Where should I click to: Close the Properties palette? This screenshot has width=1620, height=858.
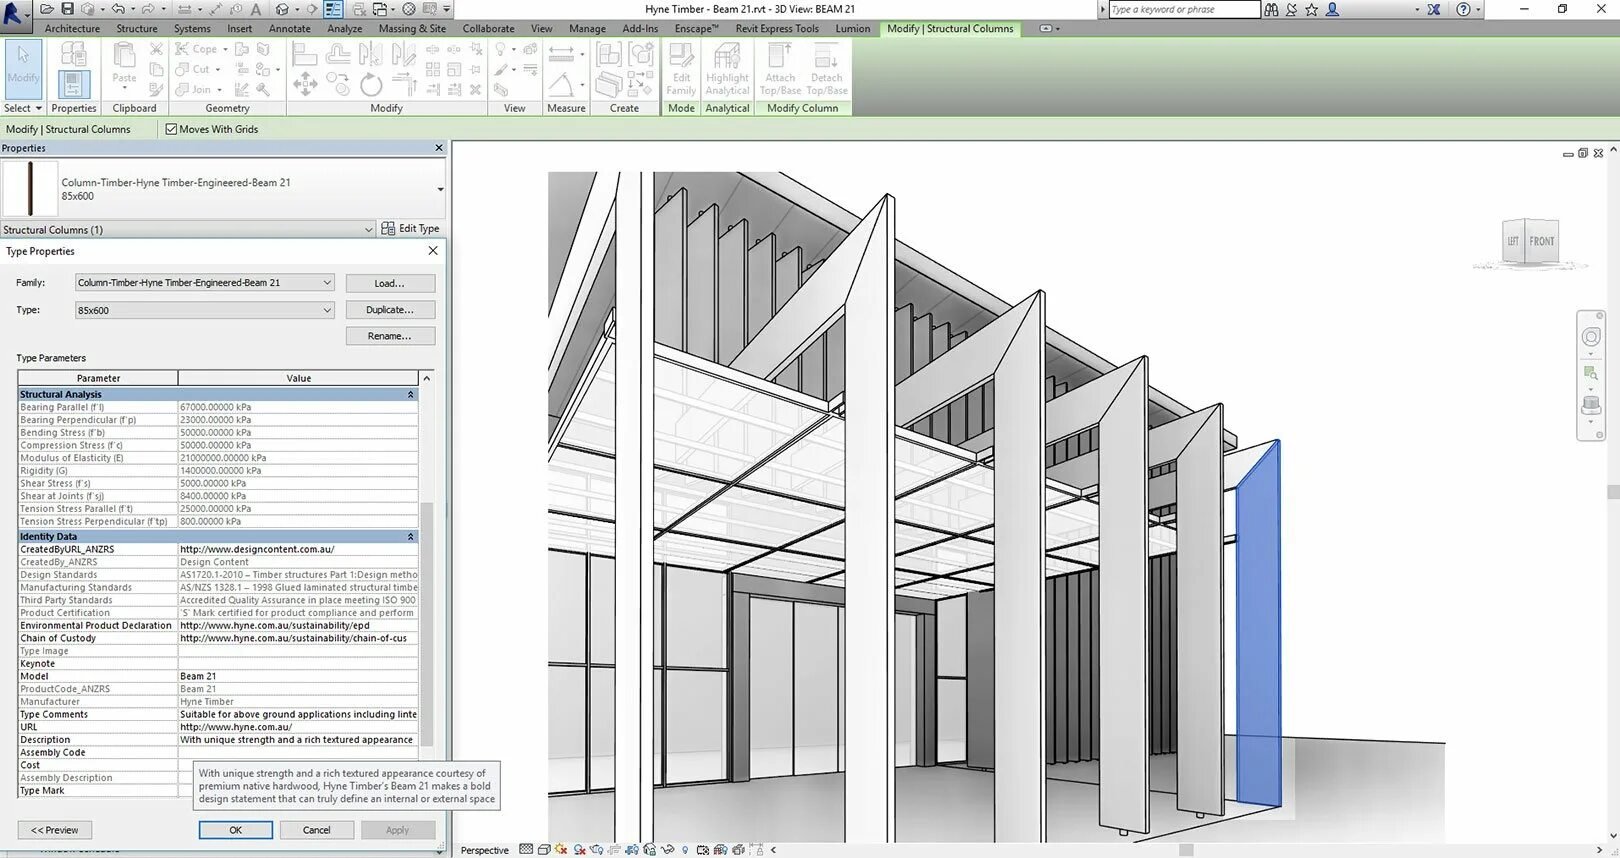[x=438, y=148]
